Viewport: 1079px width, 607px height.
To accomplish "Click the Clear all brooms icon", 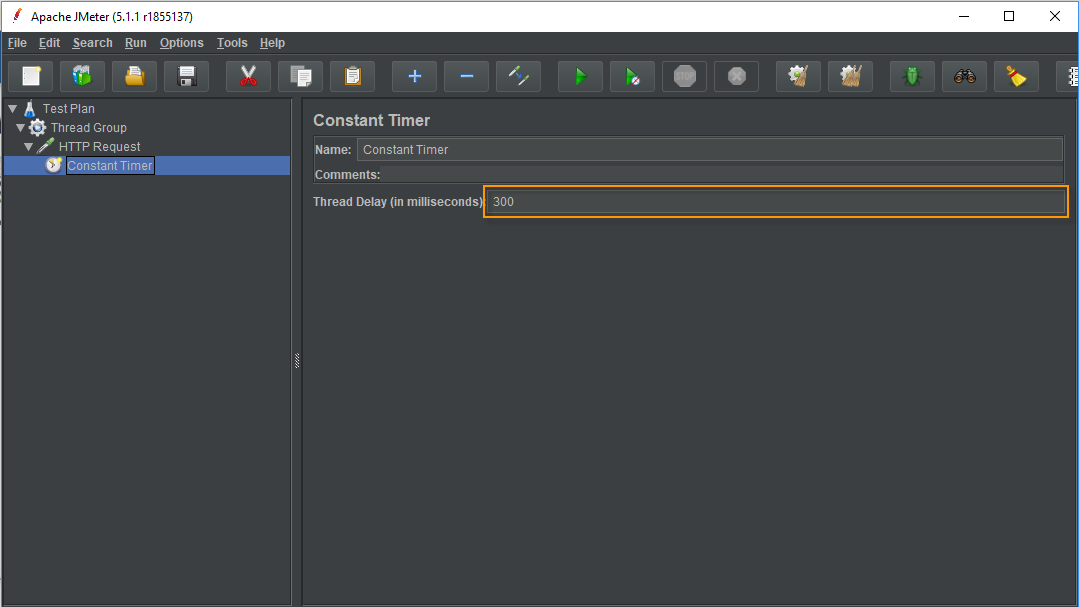I will click(850, 76).
